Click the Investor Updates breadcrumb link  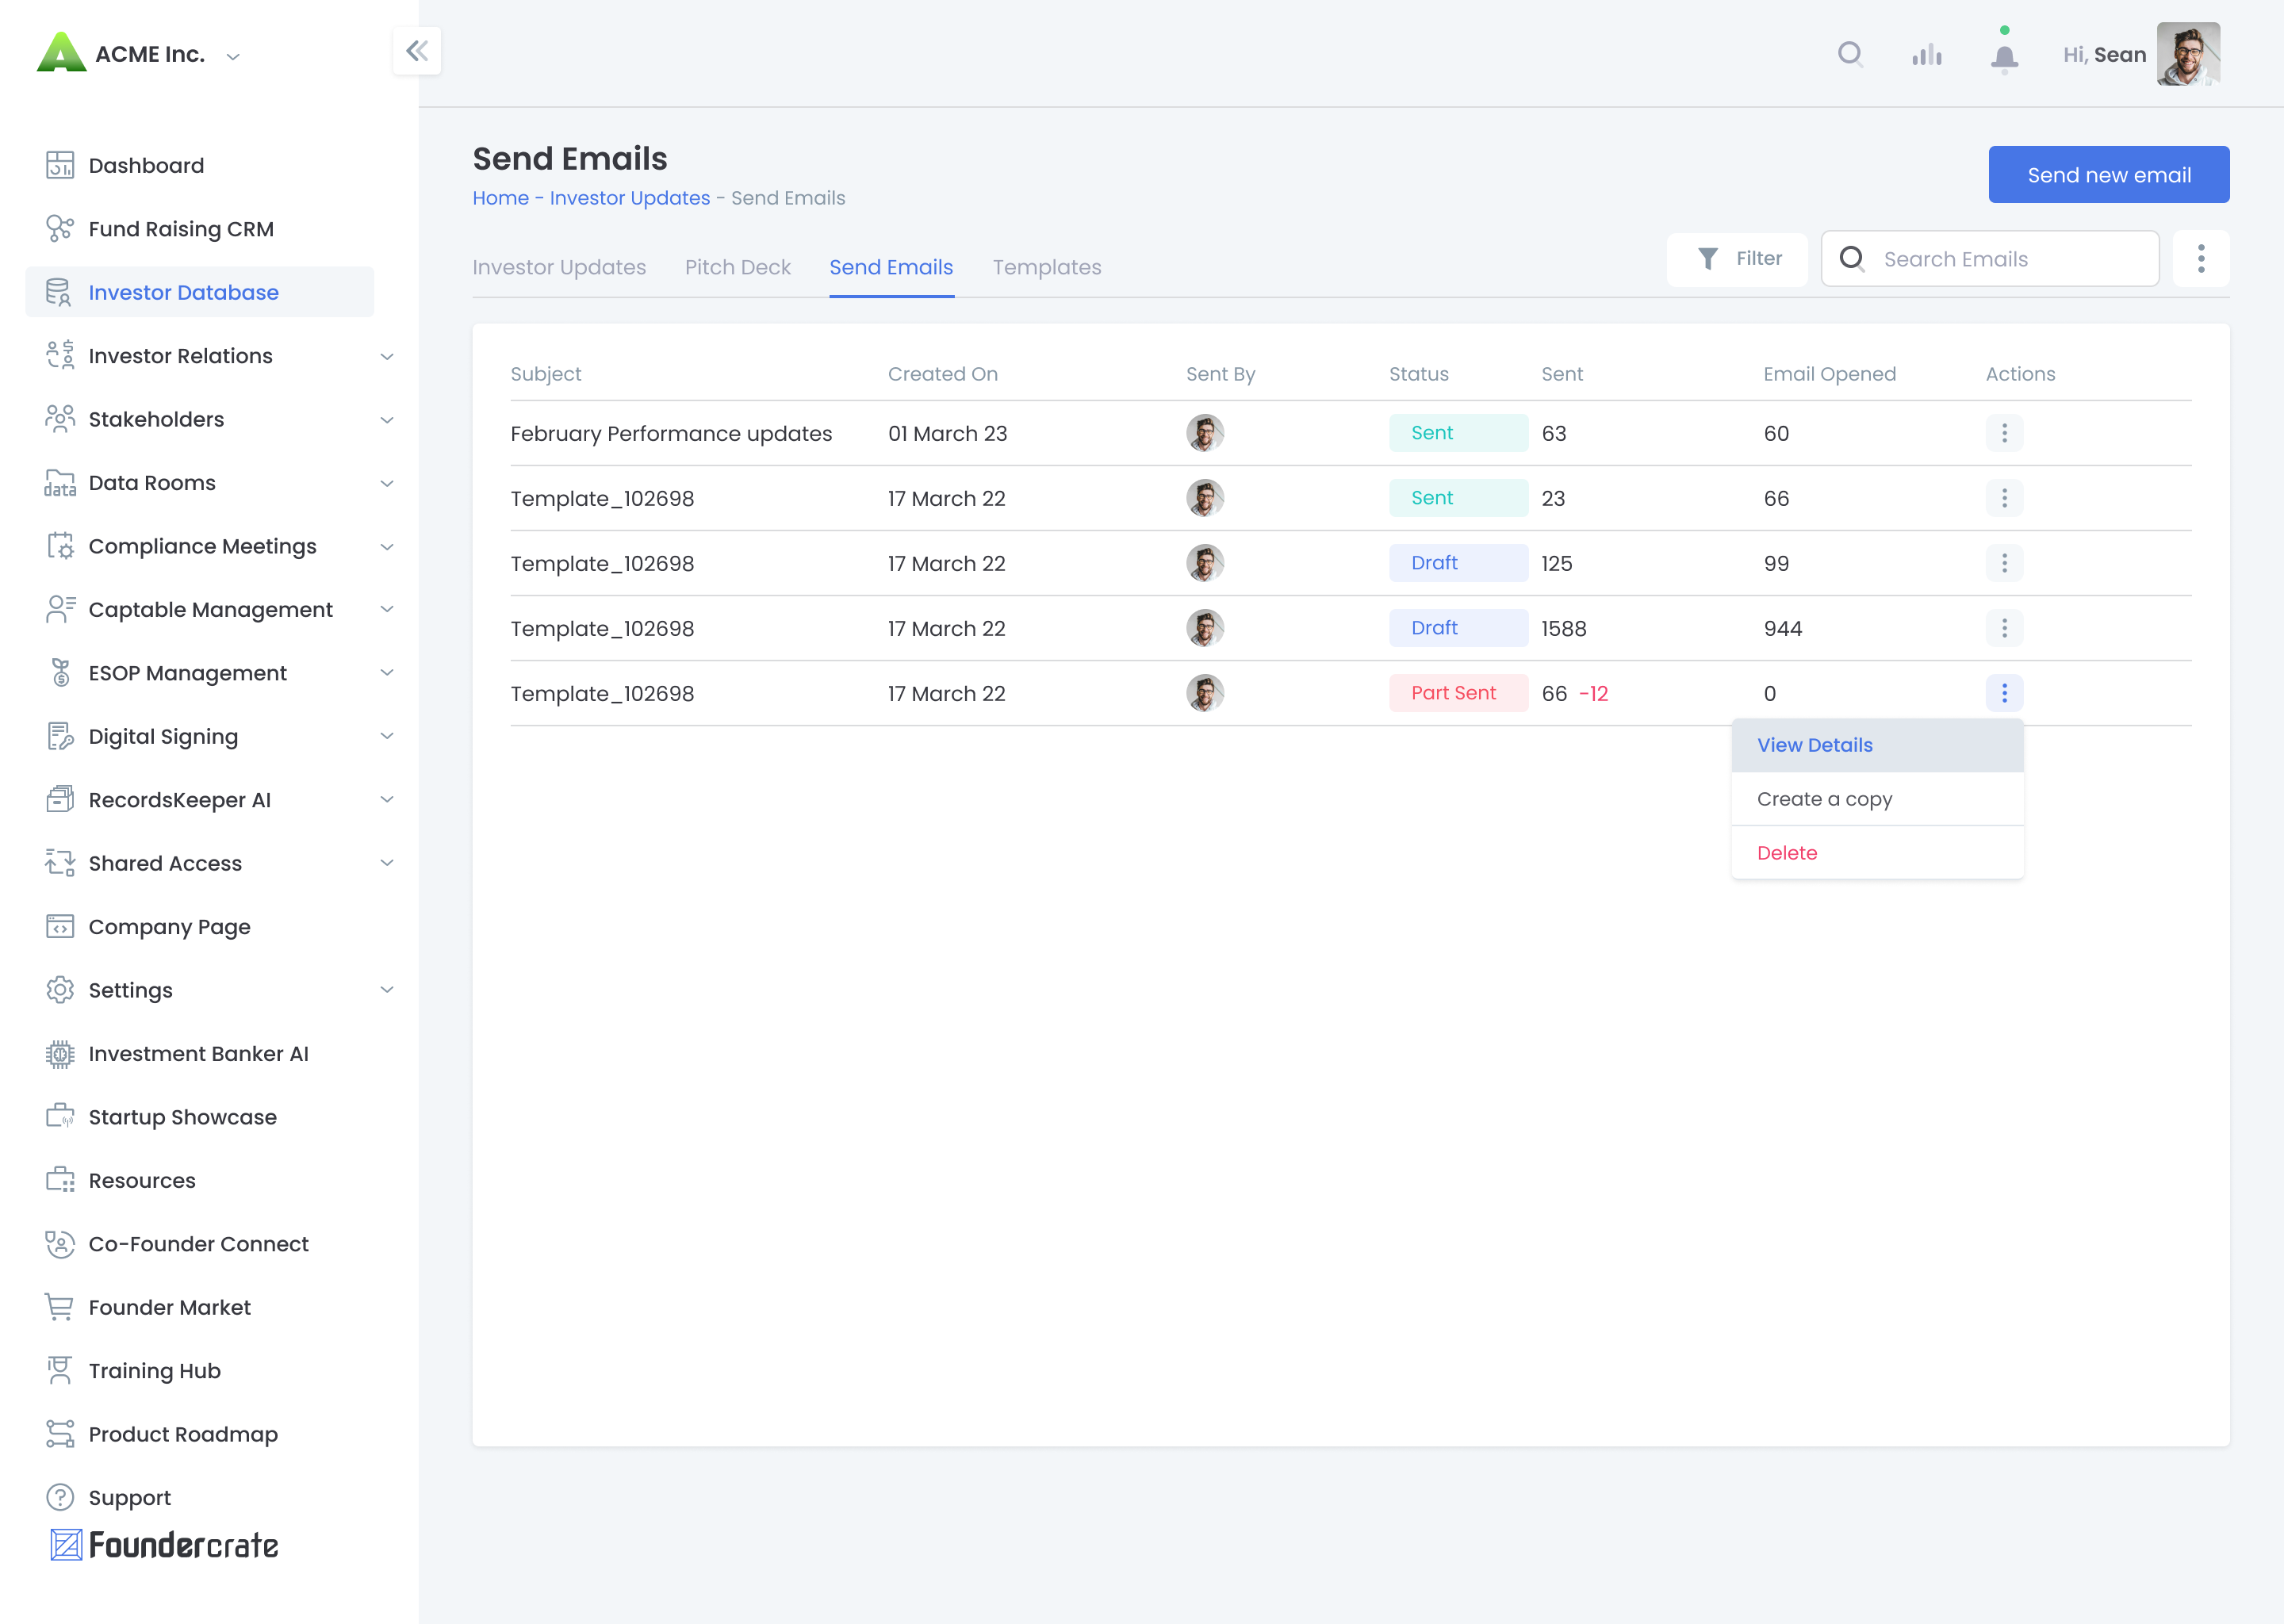tap(630, 198)
